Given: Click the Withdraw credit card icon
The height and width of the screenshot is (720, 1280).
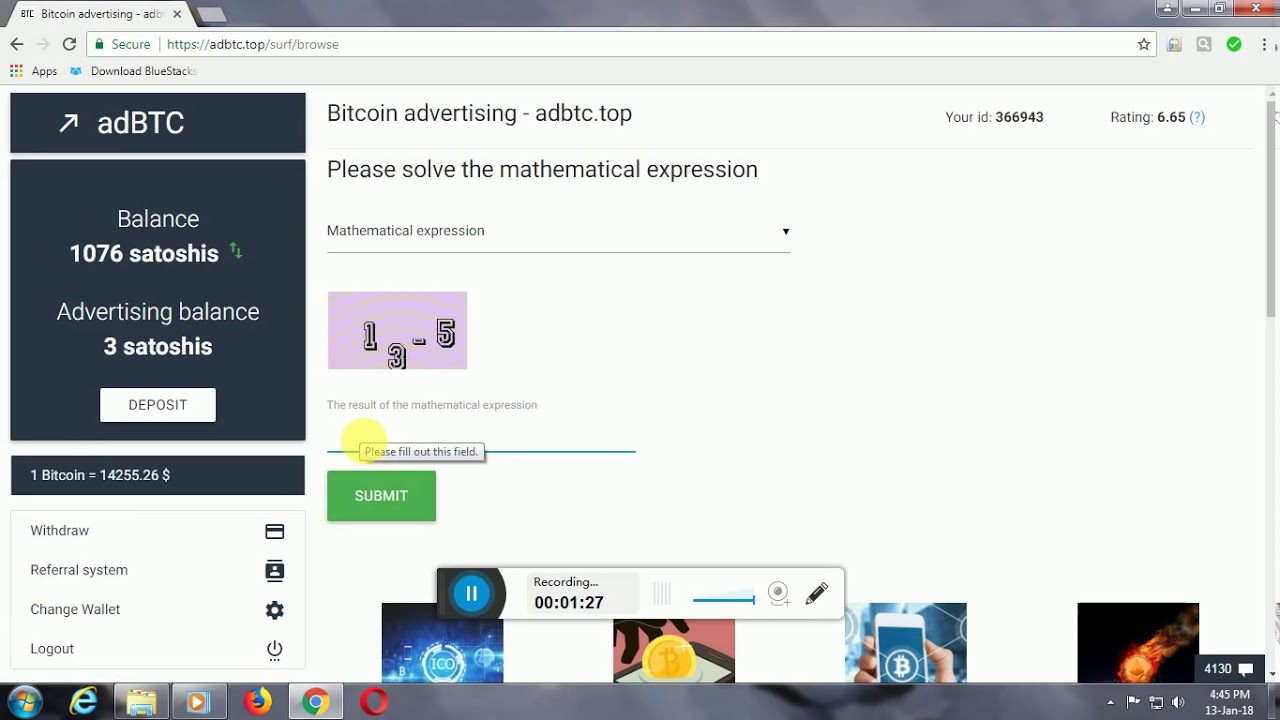Looking at the screenshot, I should 275,531.
